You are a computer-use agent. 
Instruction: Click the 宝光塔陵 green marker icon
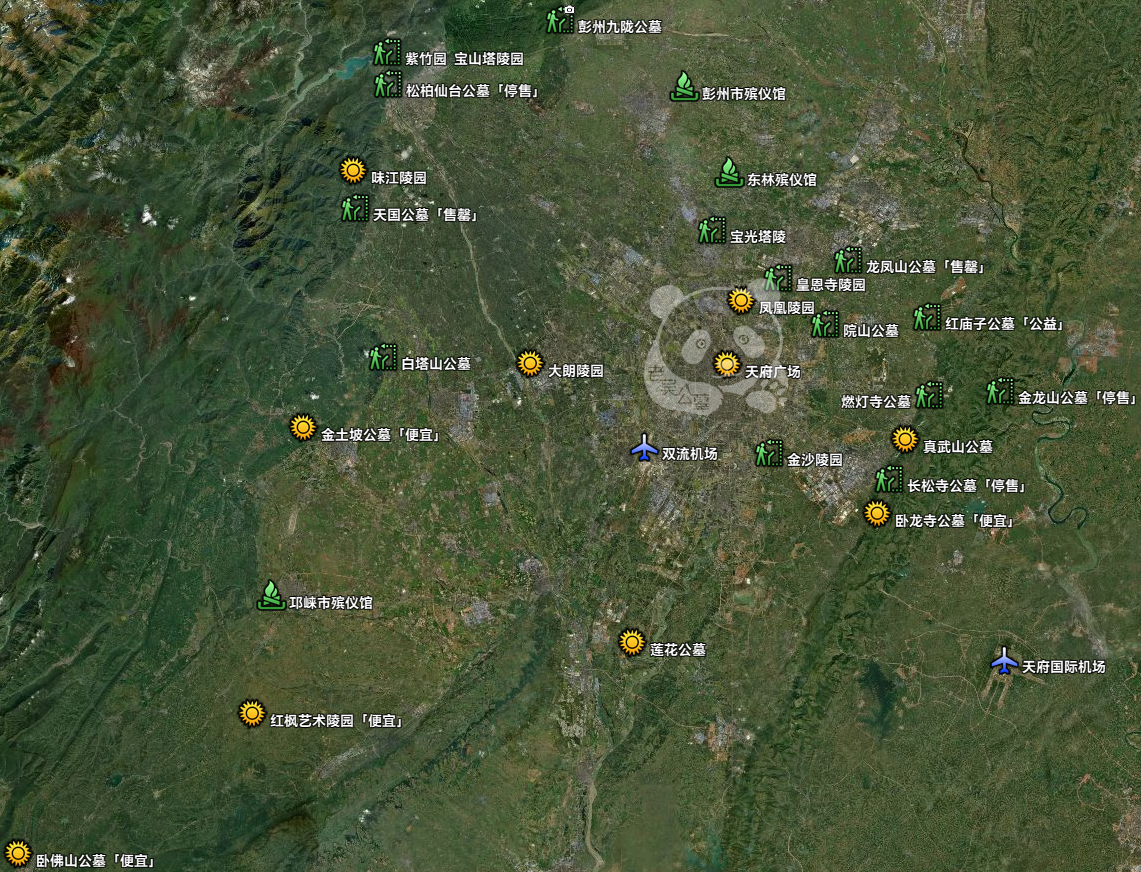(x=711, y=231)
